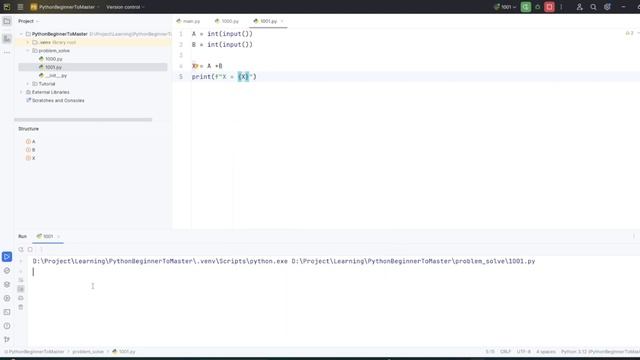
Task: Click UTF-8 encoding in status bar
Action: [524, 351]
